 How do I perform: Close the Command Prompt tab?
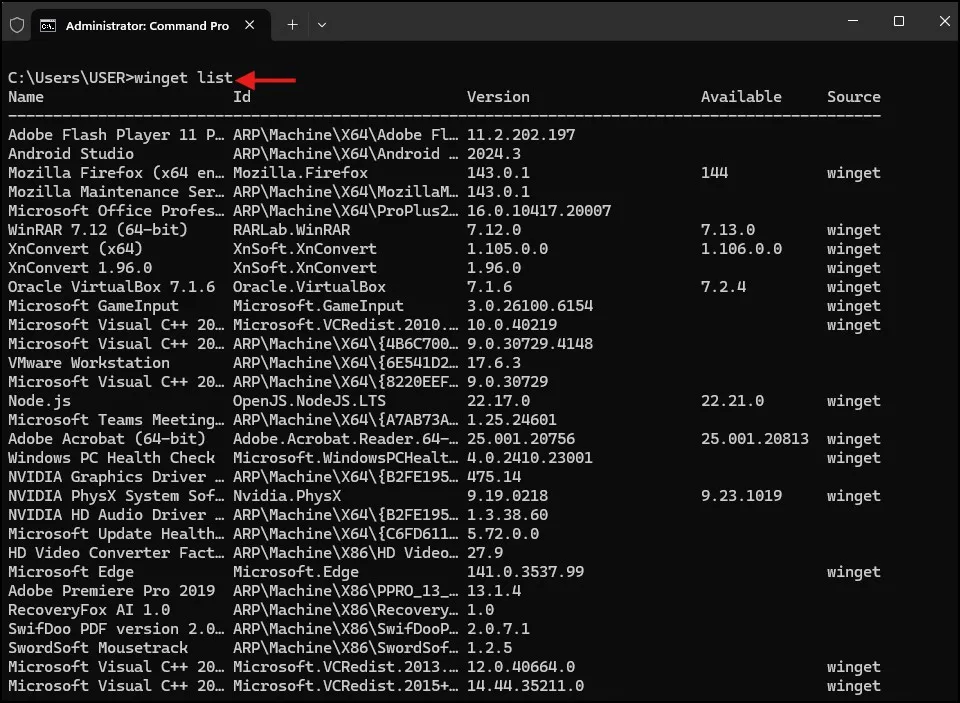point(250,25)
